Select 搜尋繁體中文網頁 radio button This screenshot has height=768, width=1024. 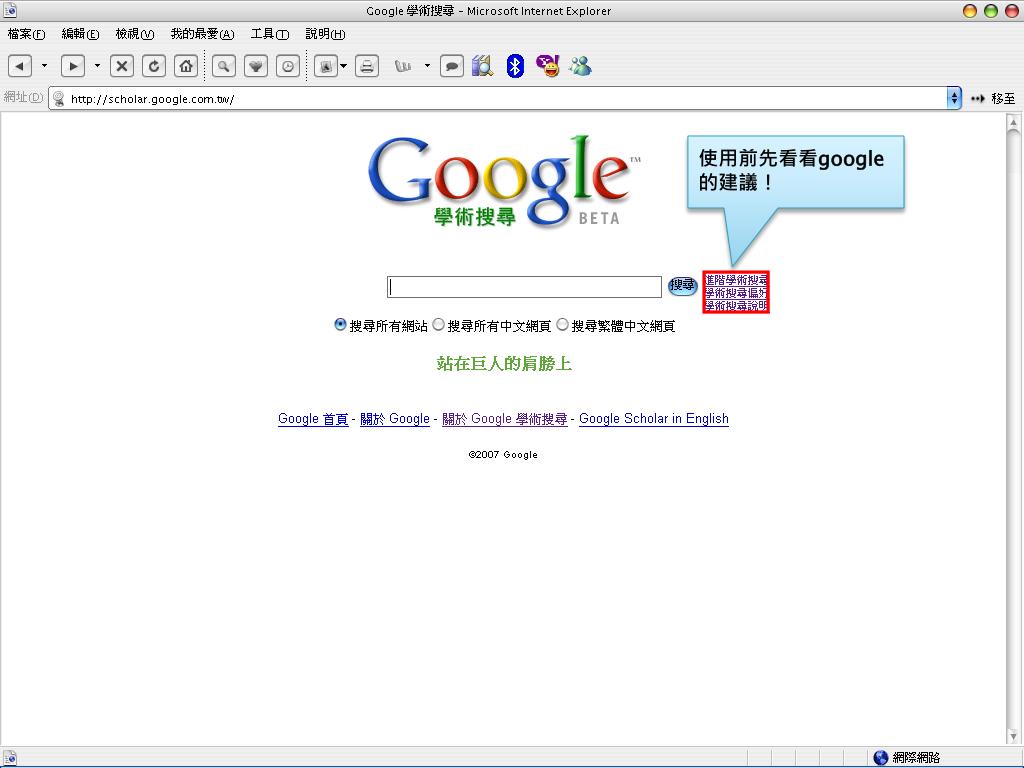tap(562, 325)
